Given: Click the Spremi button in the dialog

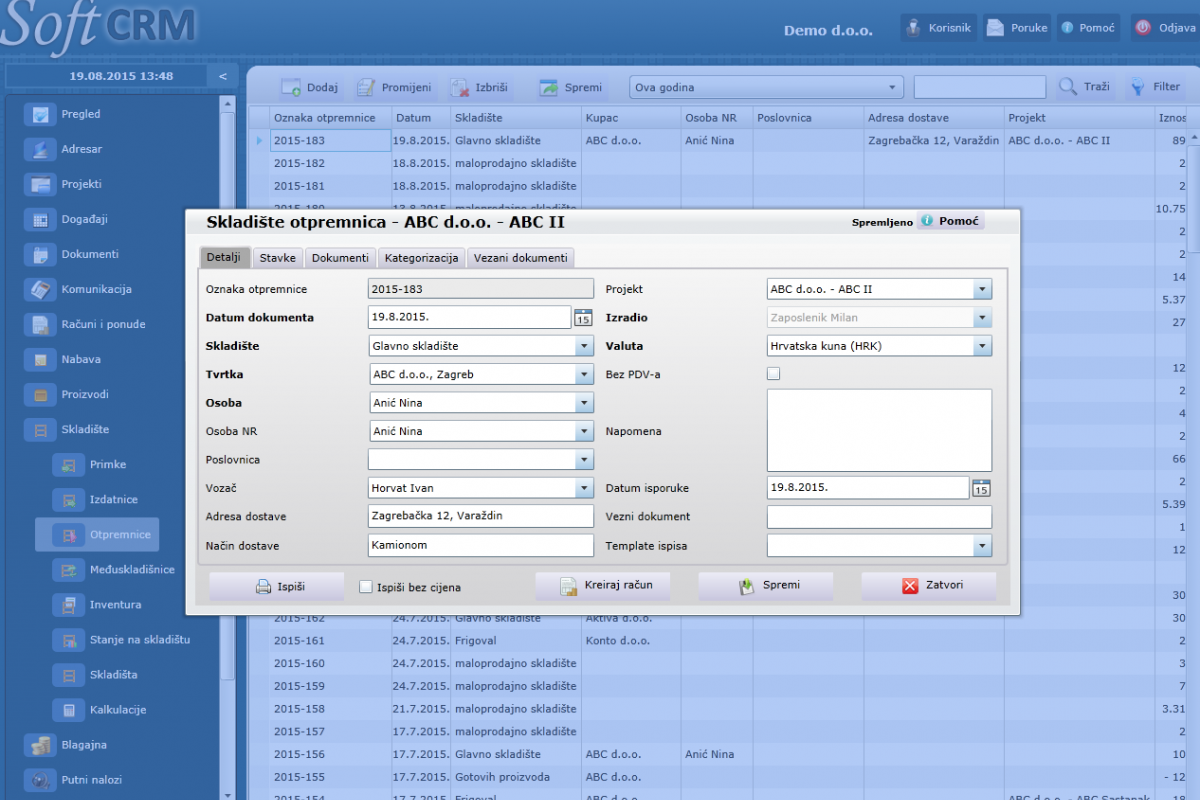Looking at the screenshot, I should (766, 586).
